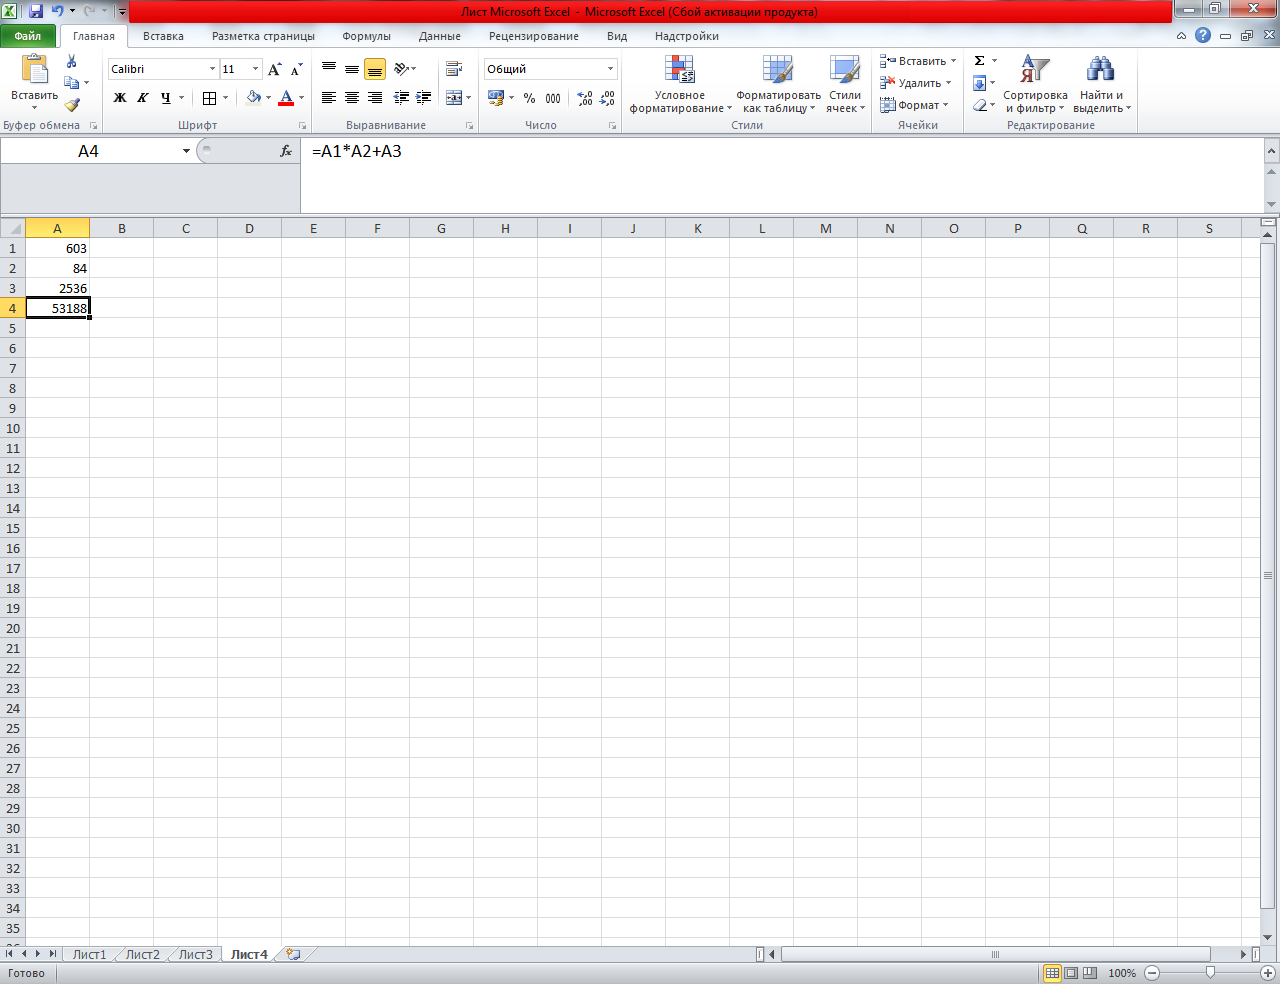Switch to the Формулы ribbon tab
1280x984 pixels.
point(366,36)
